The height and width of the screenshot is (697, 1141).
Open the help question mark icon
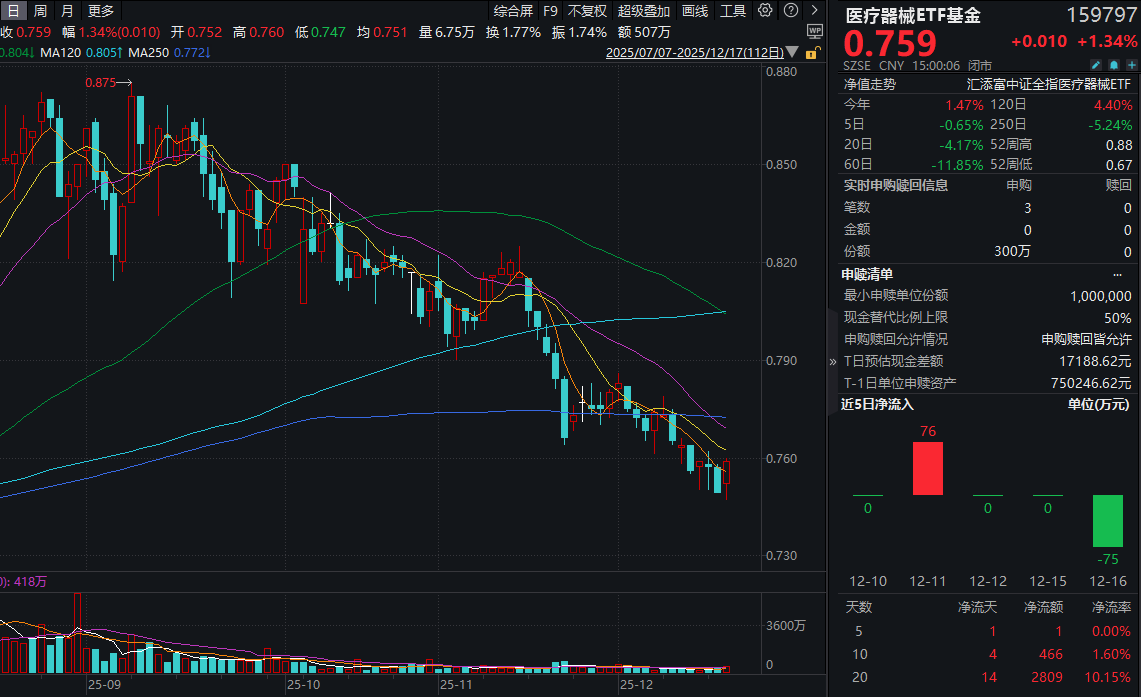pos(791,10)
